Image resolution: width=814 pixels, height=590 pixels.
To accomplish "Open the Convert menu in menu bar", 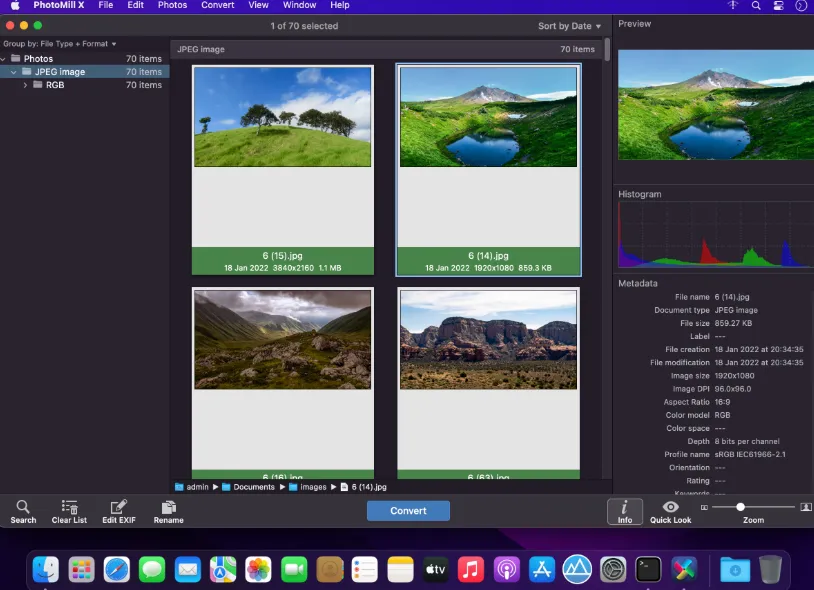I will pyautogui.click(x=218, y=5).
